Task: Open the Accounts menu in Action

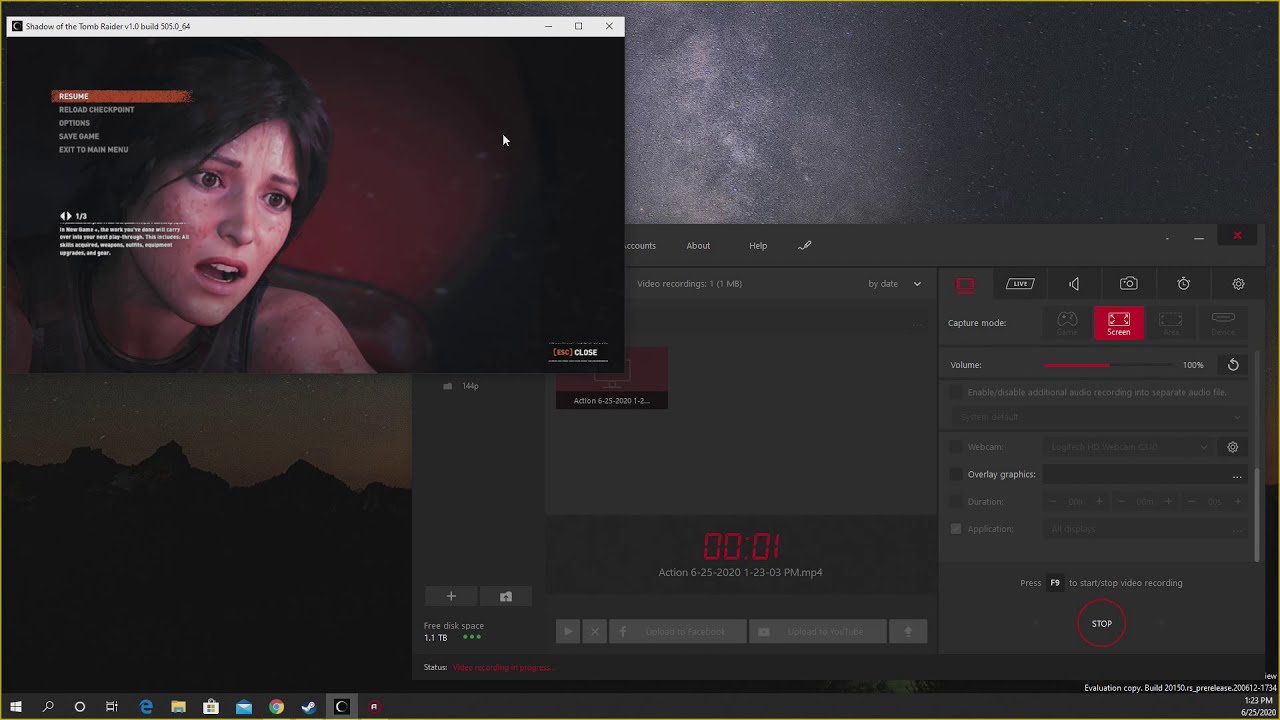Action: point(640,246)
